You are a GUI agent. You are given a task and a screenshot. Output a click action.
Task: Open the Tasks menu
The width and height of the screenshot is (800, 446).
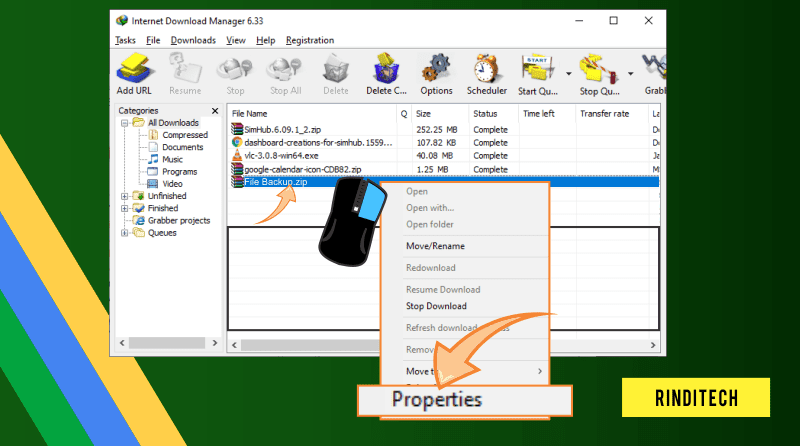(x=125, y=40)
